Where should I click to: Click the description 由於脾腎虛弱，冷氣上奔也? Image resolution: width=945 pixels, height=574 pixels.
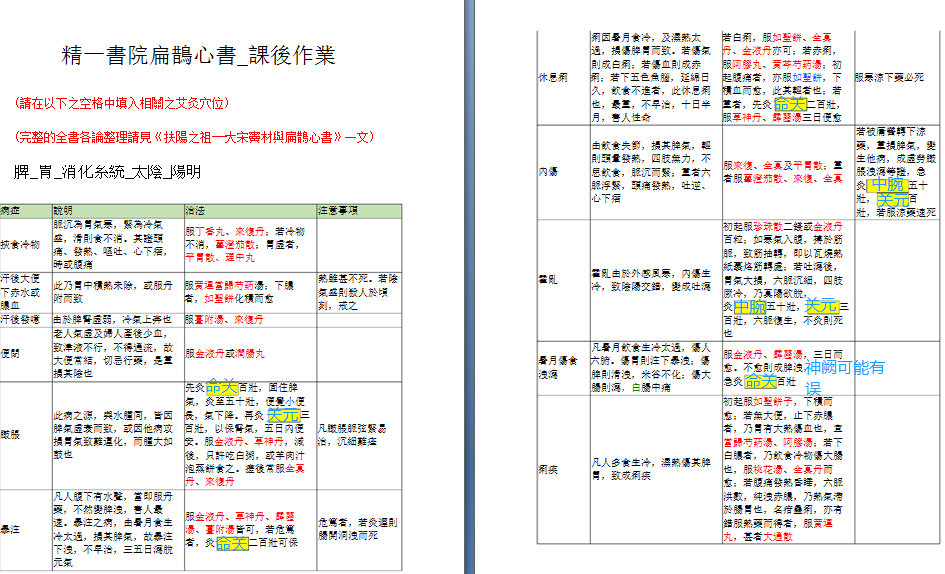coord(112,320)
